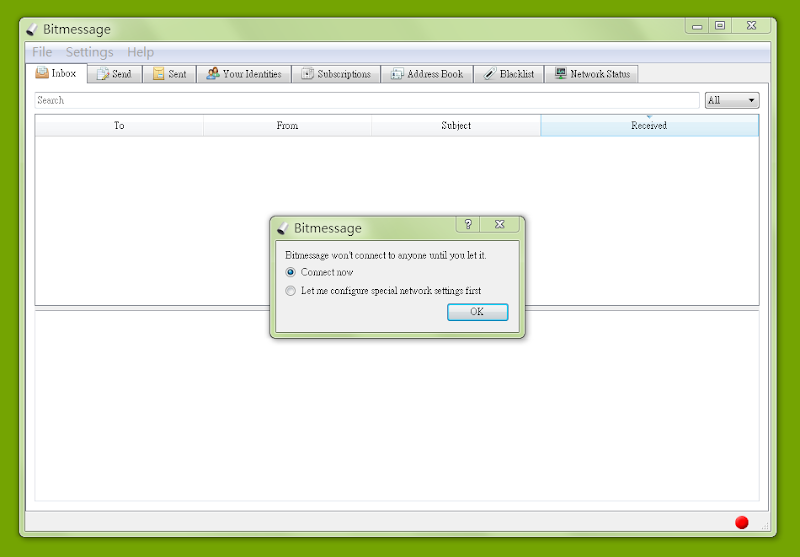Sort messages by the Received column

649,125
